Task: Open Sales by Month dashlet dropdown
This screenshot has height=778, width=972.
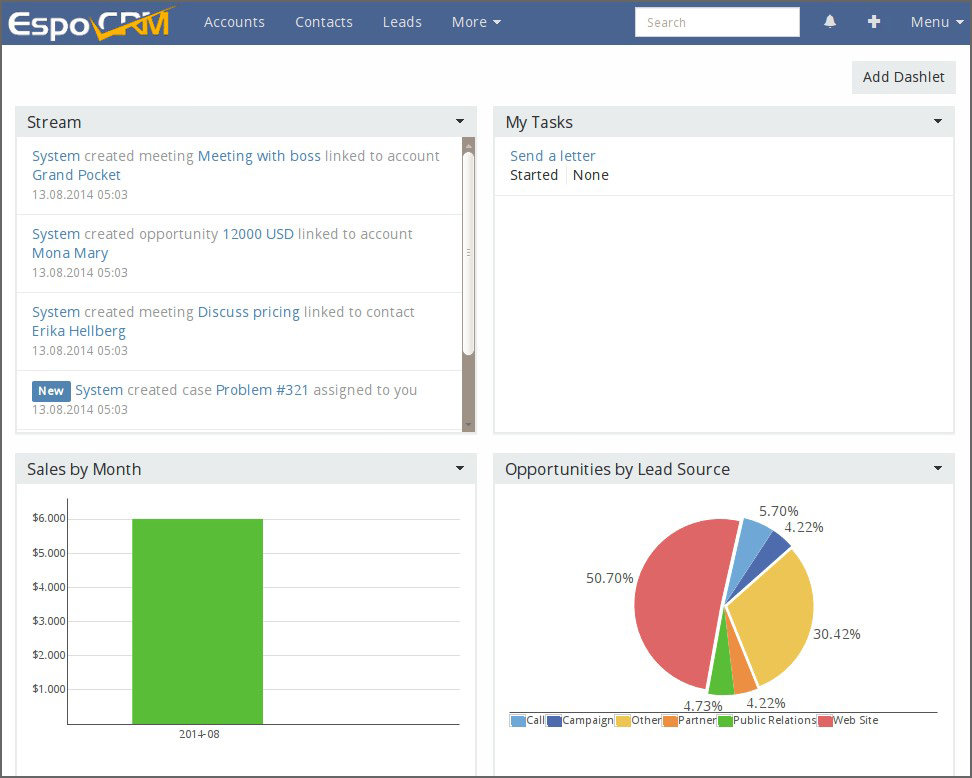Action: [x=460, y=469]
